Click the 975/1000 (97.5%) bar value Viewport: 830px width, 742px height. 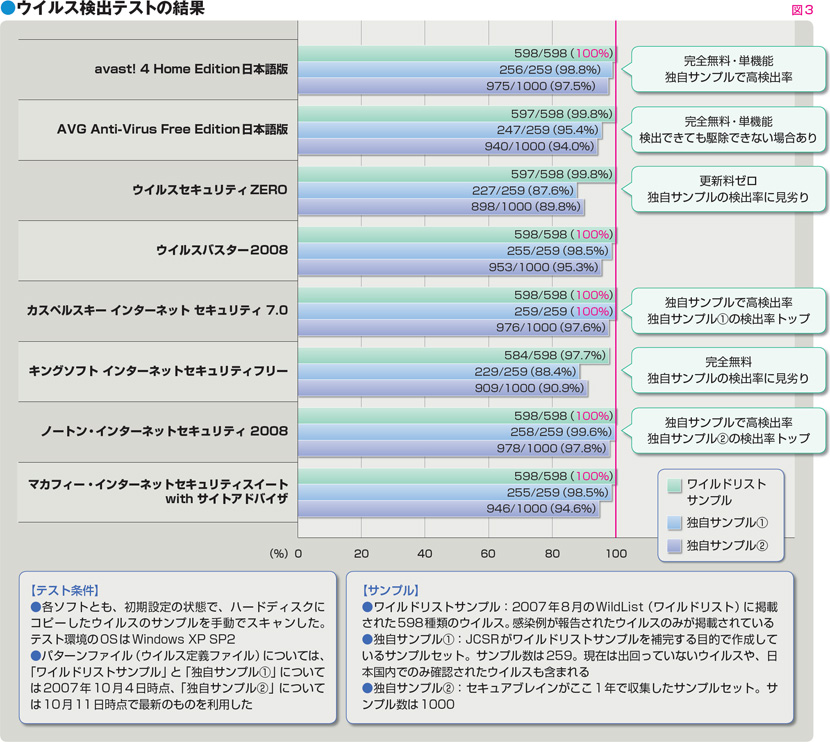click(x=540, y=86)
